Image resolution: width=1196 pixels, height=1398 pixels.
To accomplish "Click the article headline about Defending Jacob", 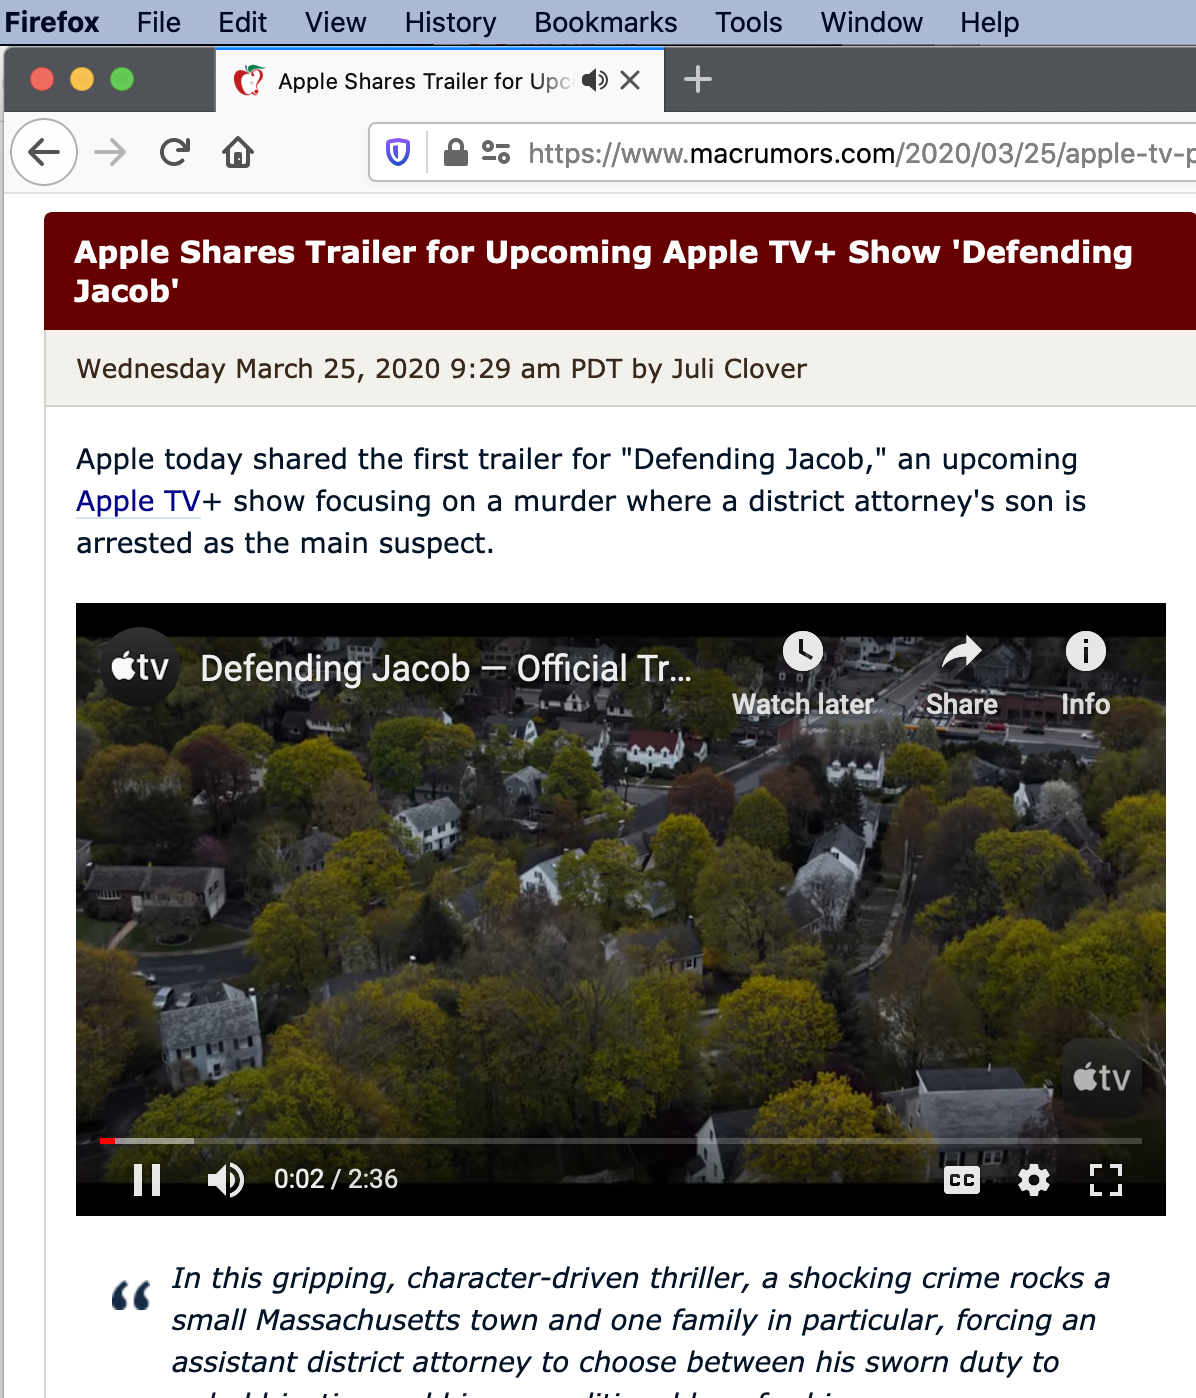I will tap(603, 271).
